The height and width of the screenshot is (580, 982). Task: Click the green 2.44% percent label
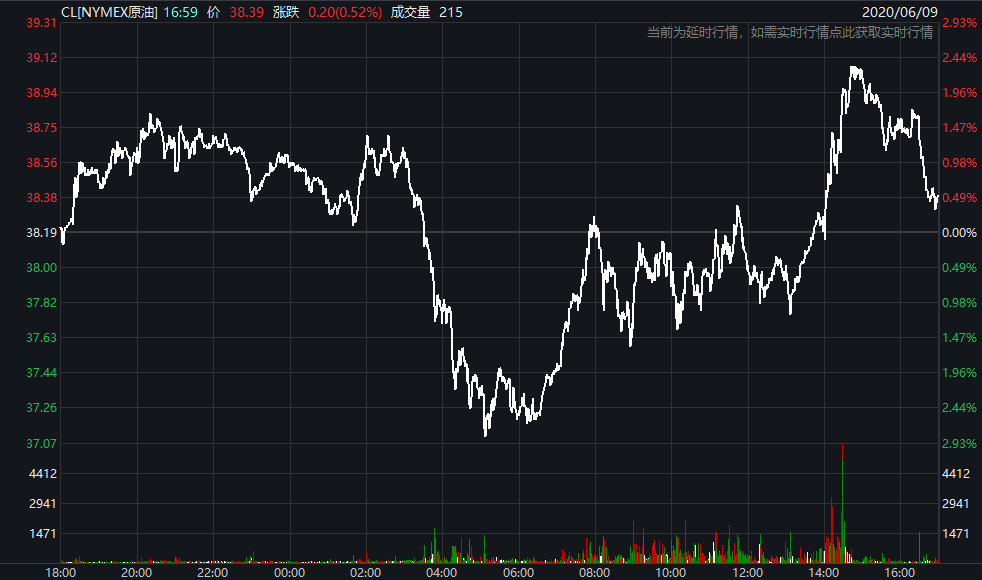click(959, 408)
